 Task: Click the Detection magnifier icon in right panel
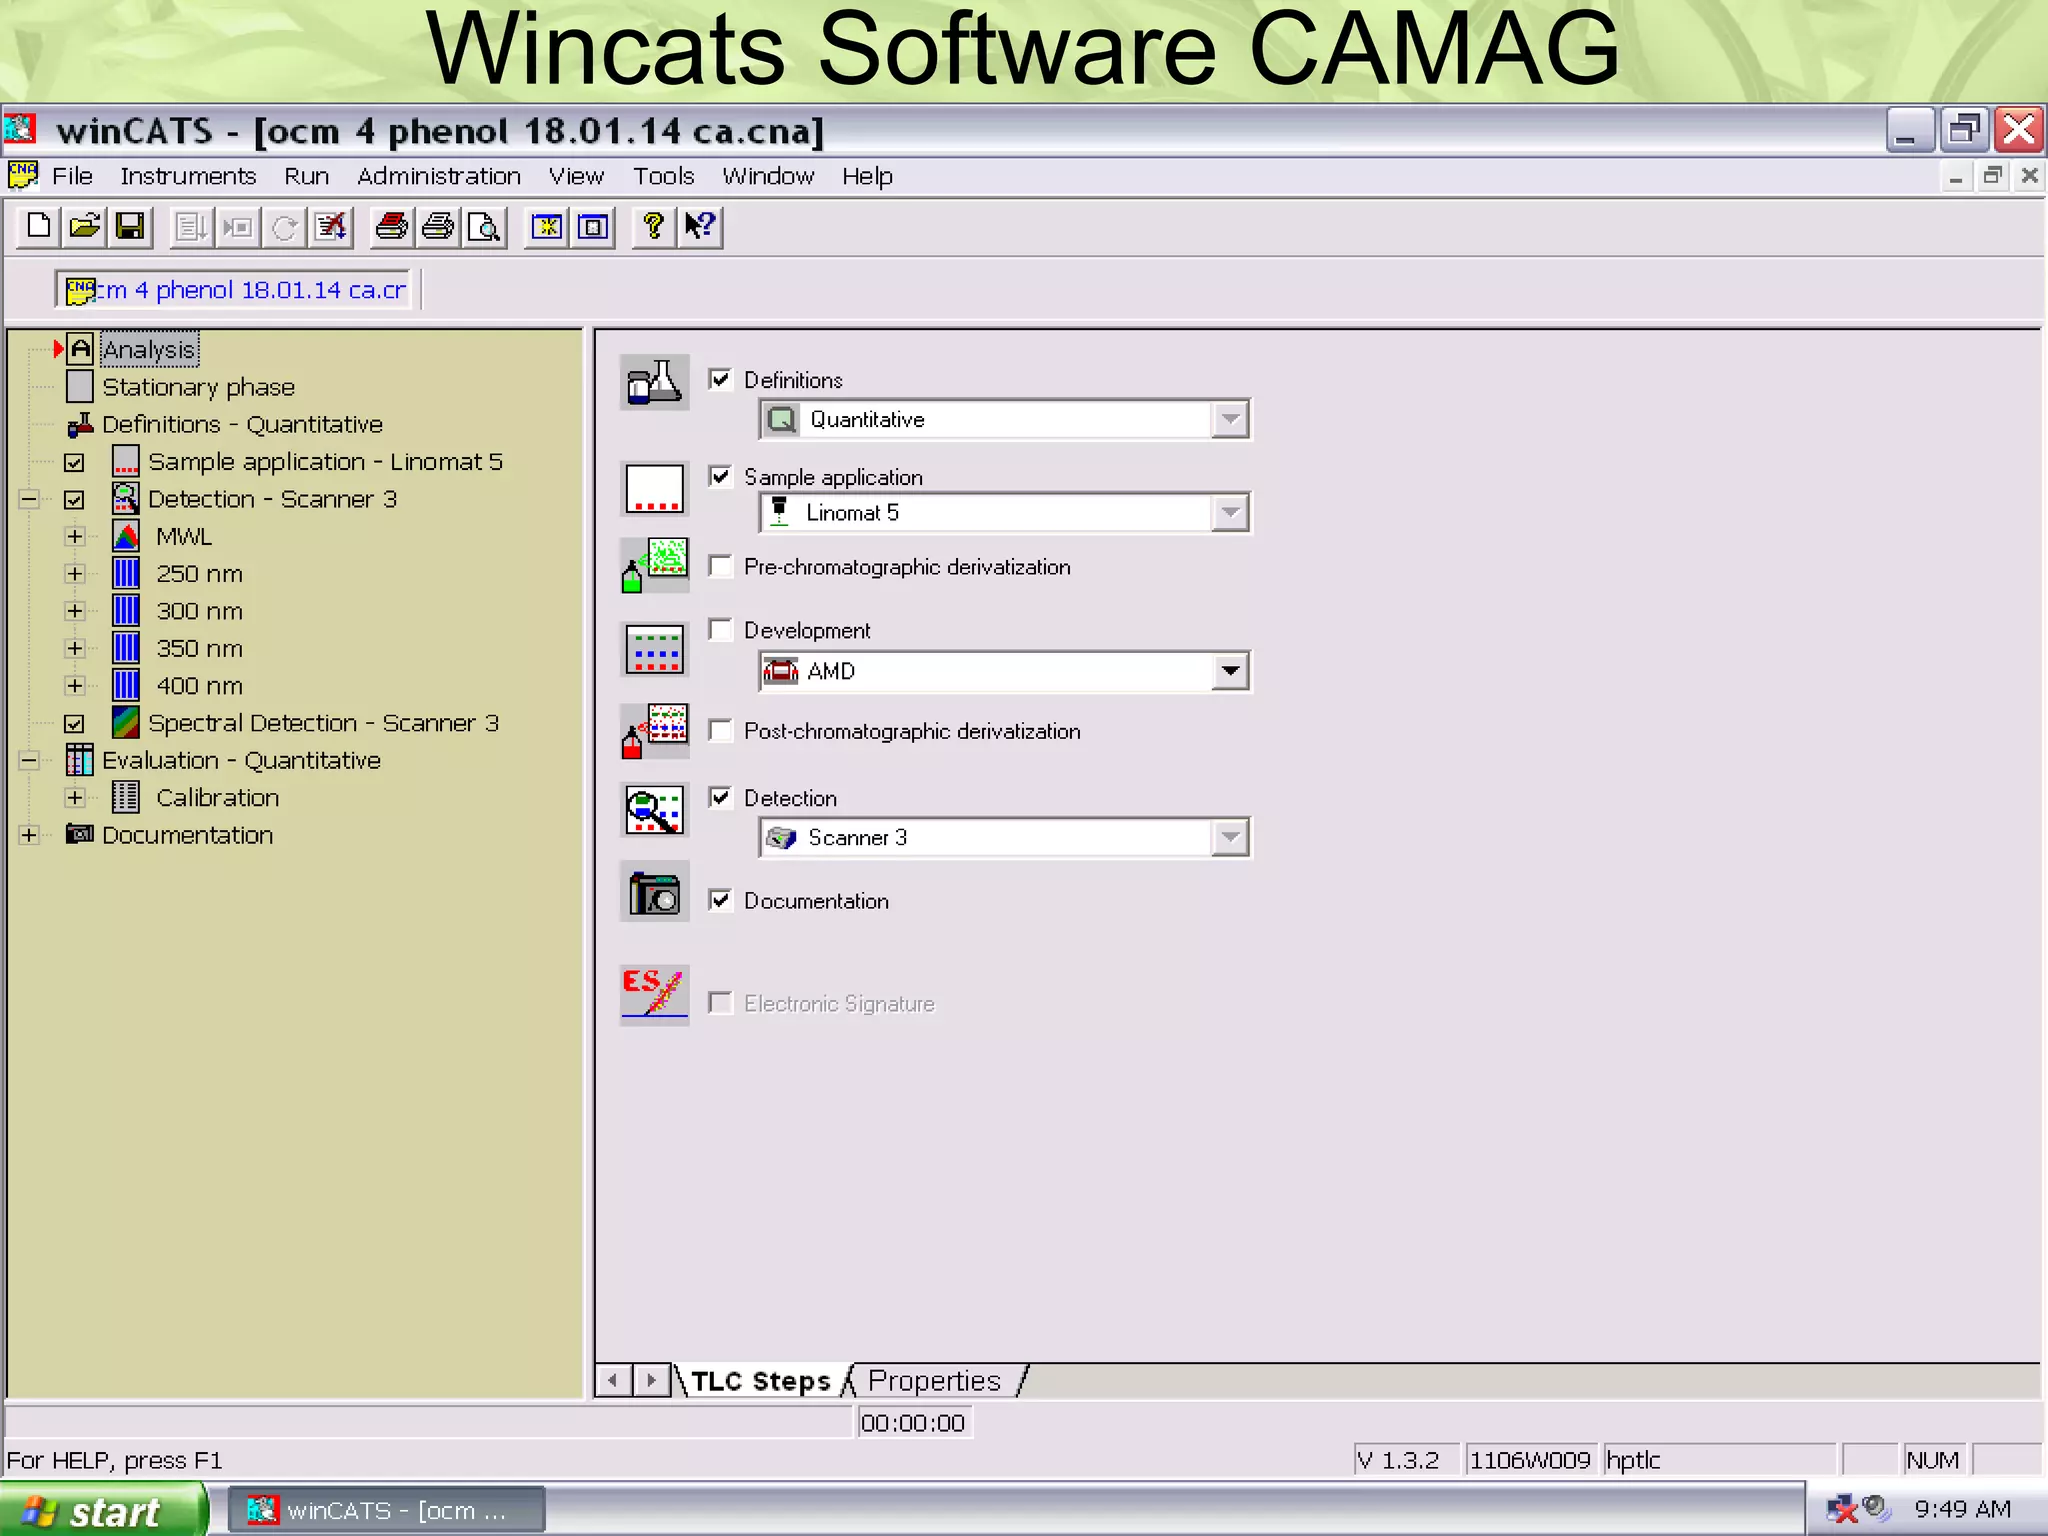[654, 810]
